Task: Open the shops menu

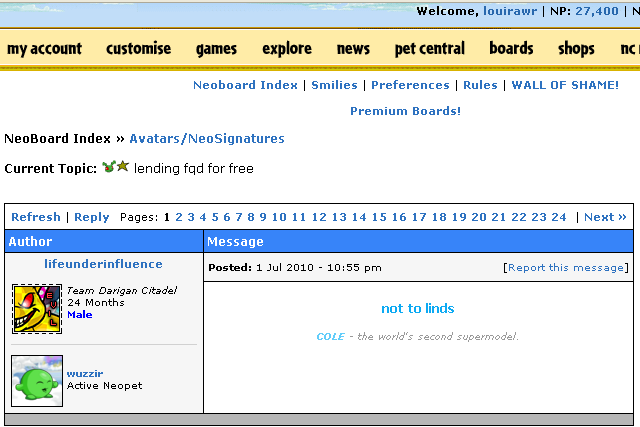Action: (x=576, y=49)
